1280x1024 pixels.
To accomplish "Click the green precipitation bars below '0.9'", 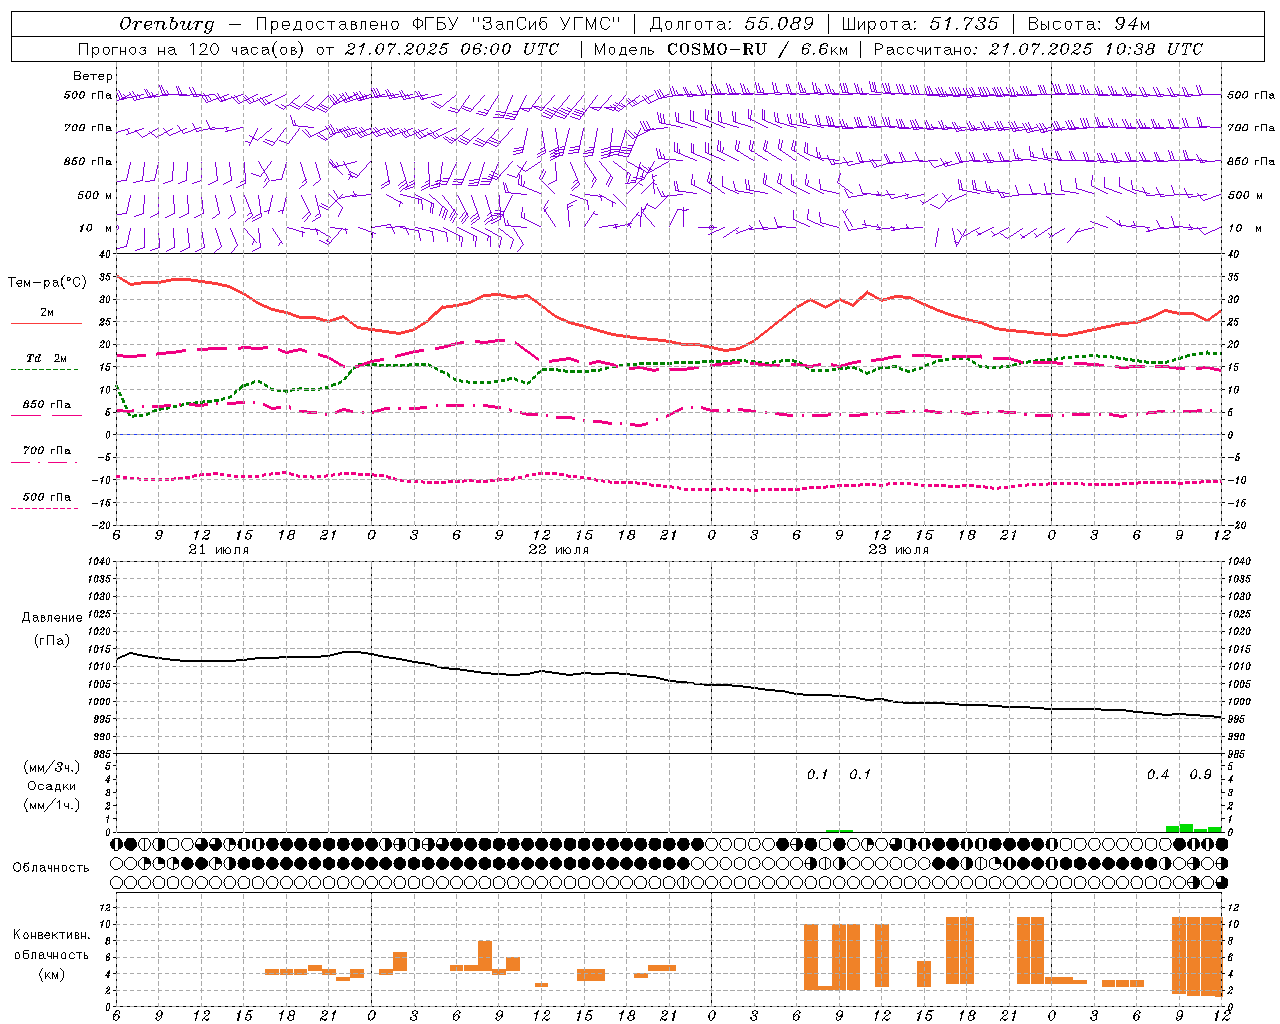I will click(1194, 828).
